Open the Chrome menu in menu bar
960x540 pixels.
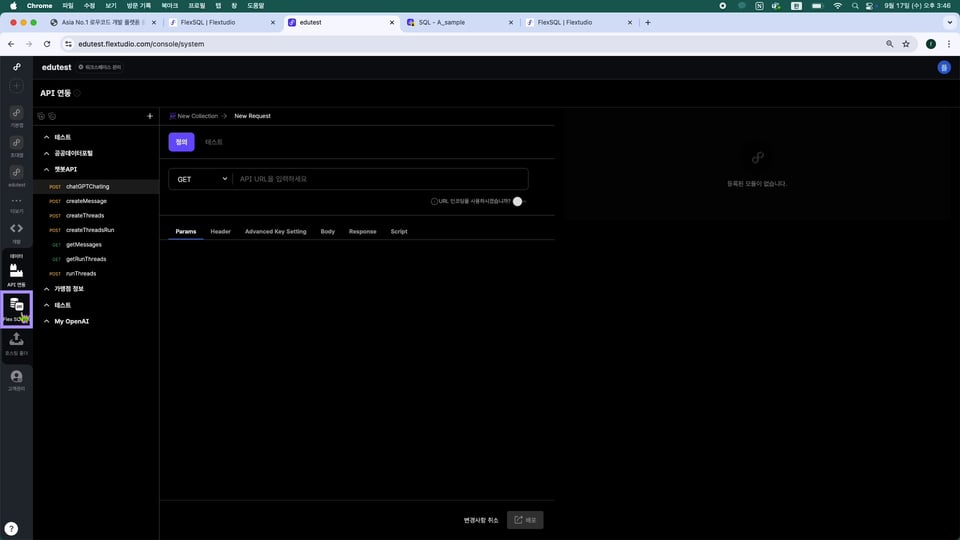[39, 6]
